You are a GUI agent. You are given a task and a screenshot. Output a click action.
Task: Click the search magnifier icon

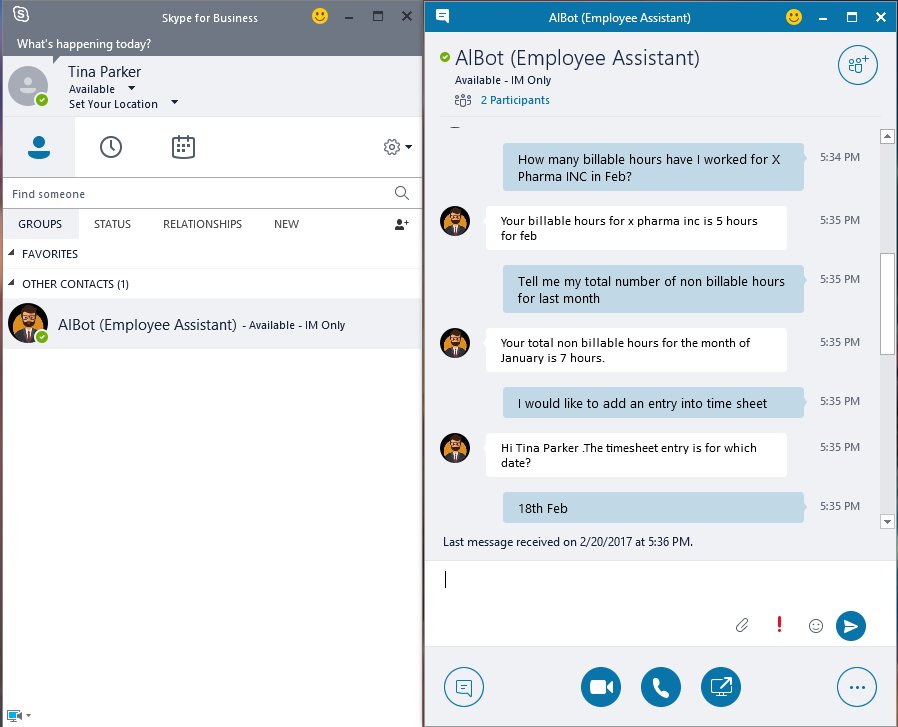(401, 193)
